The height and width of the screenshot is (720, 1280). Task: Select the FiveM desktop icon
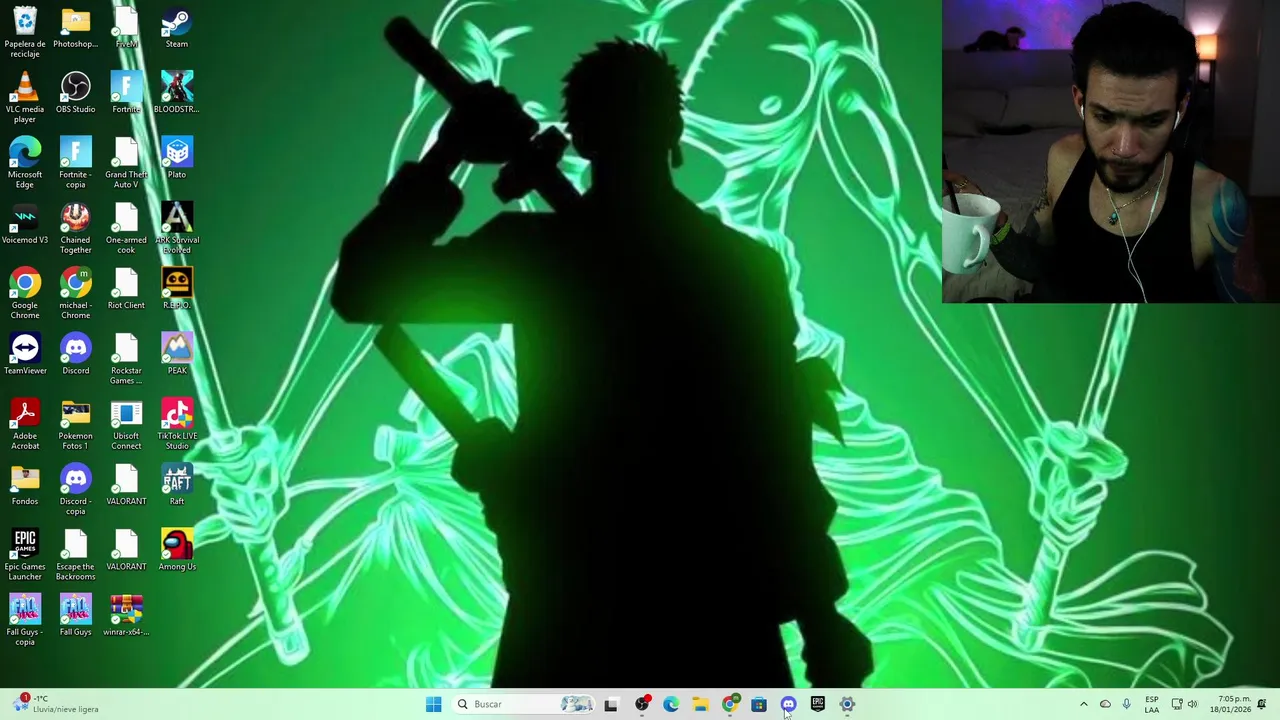click(x=126, y=28)
